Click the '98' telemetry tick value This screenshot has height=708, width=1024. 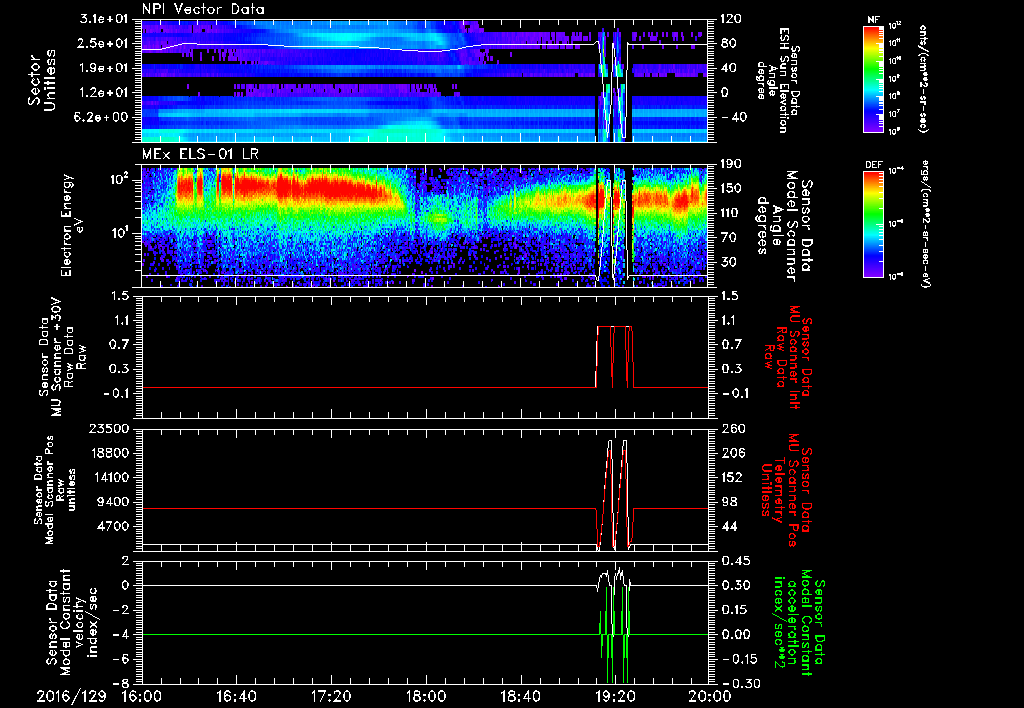(x=729, y=502)
